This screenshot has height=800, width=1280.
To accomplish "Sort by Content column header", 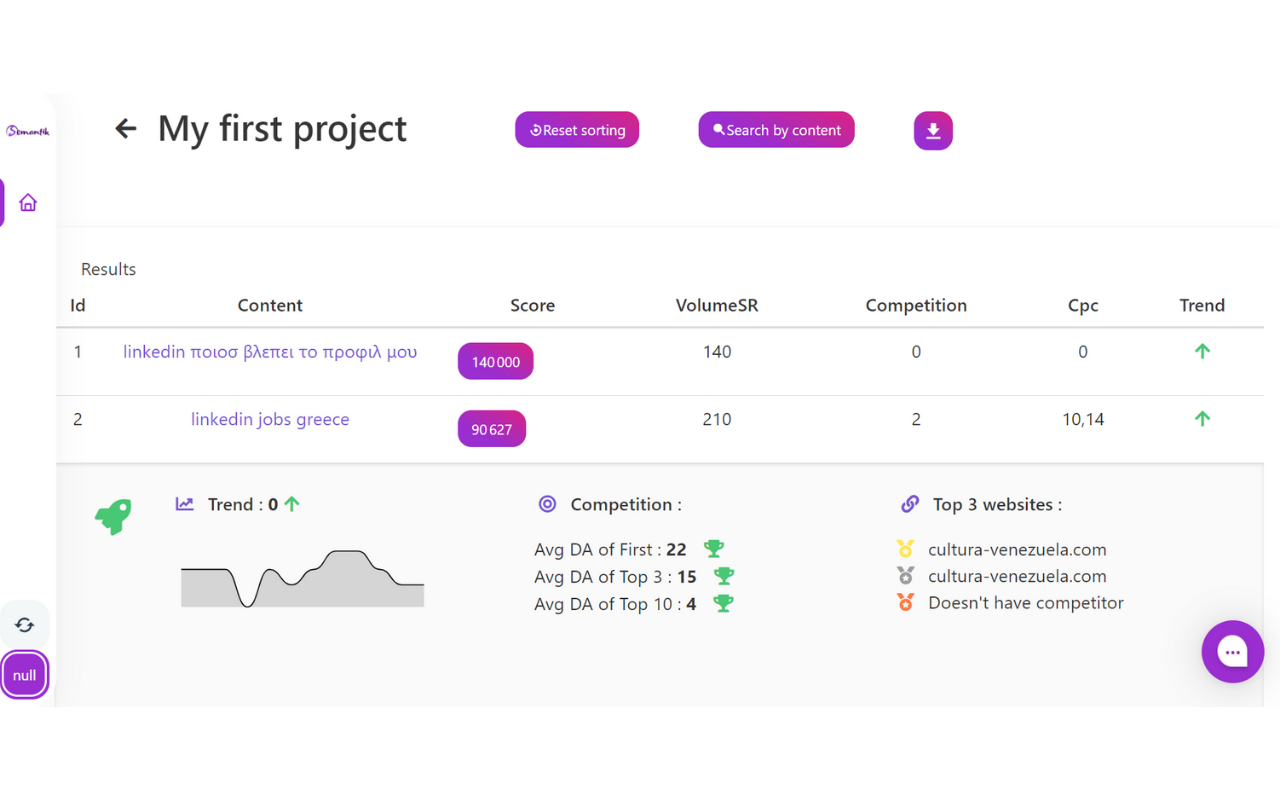I will tap(270, 306).
